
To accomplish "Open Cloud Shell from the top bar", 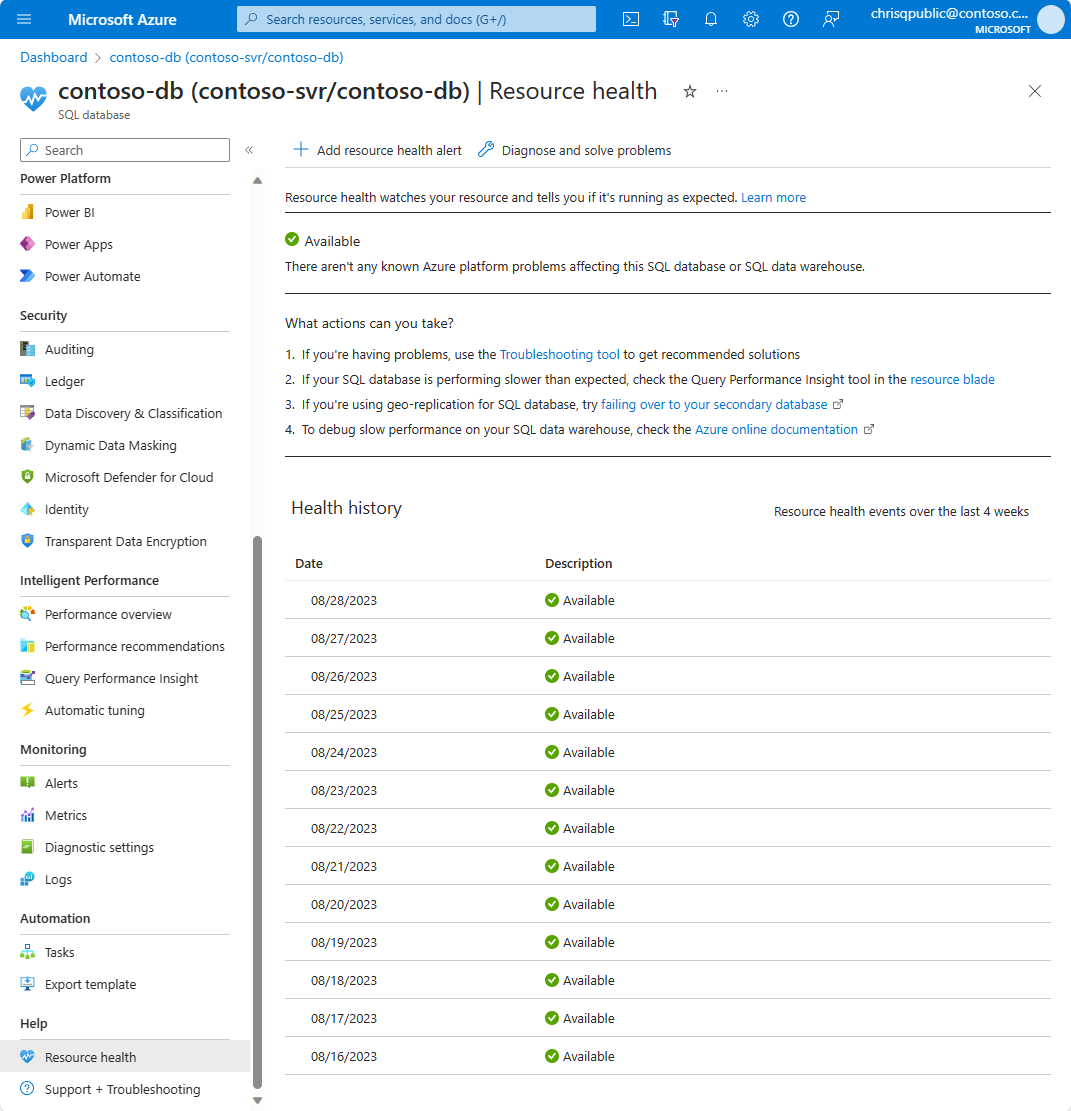I will (631, 19).
